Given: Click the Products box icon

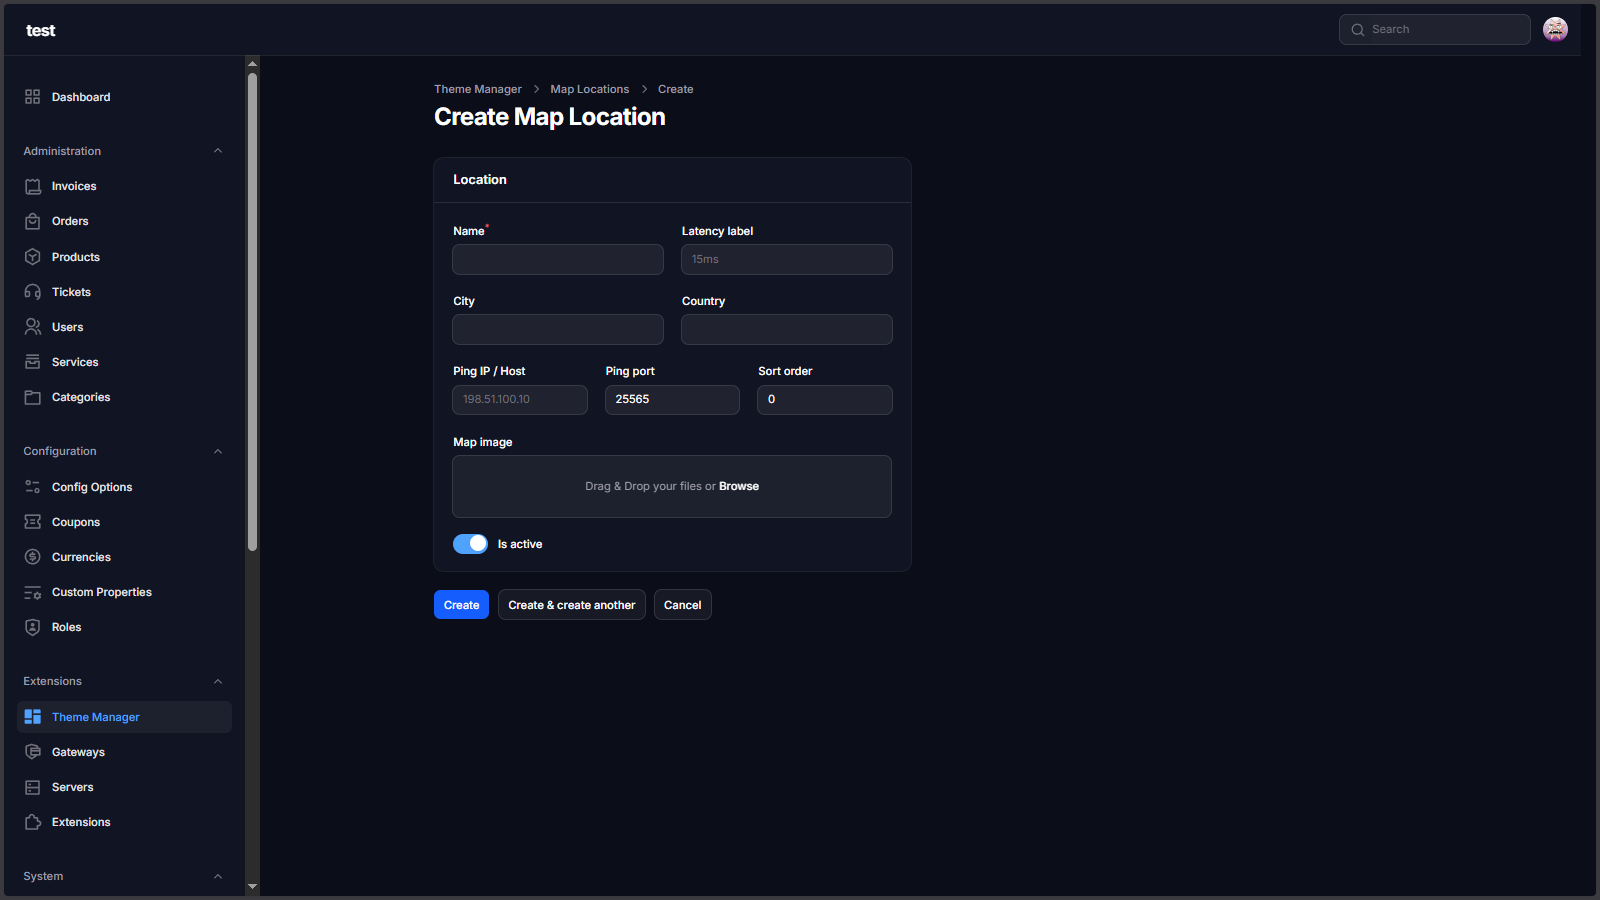Looking at the screenshot, I should (33, 257).
